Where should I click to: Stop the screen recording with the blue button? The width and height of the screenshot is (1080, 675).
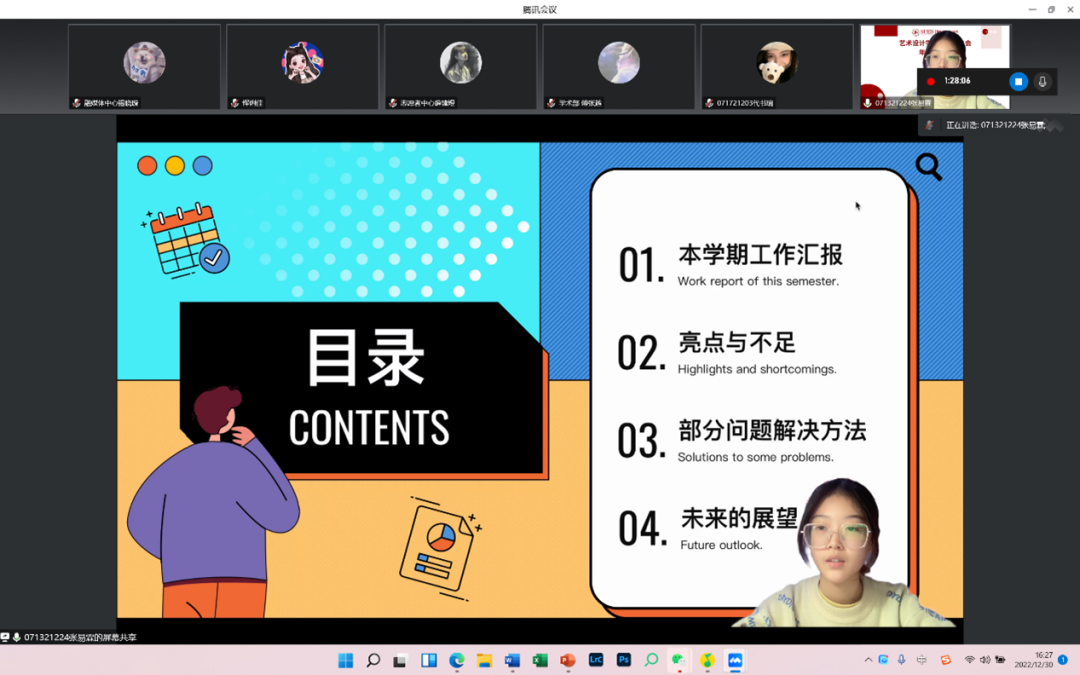coord(1018,81)
